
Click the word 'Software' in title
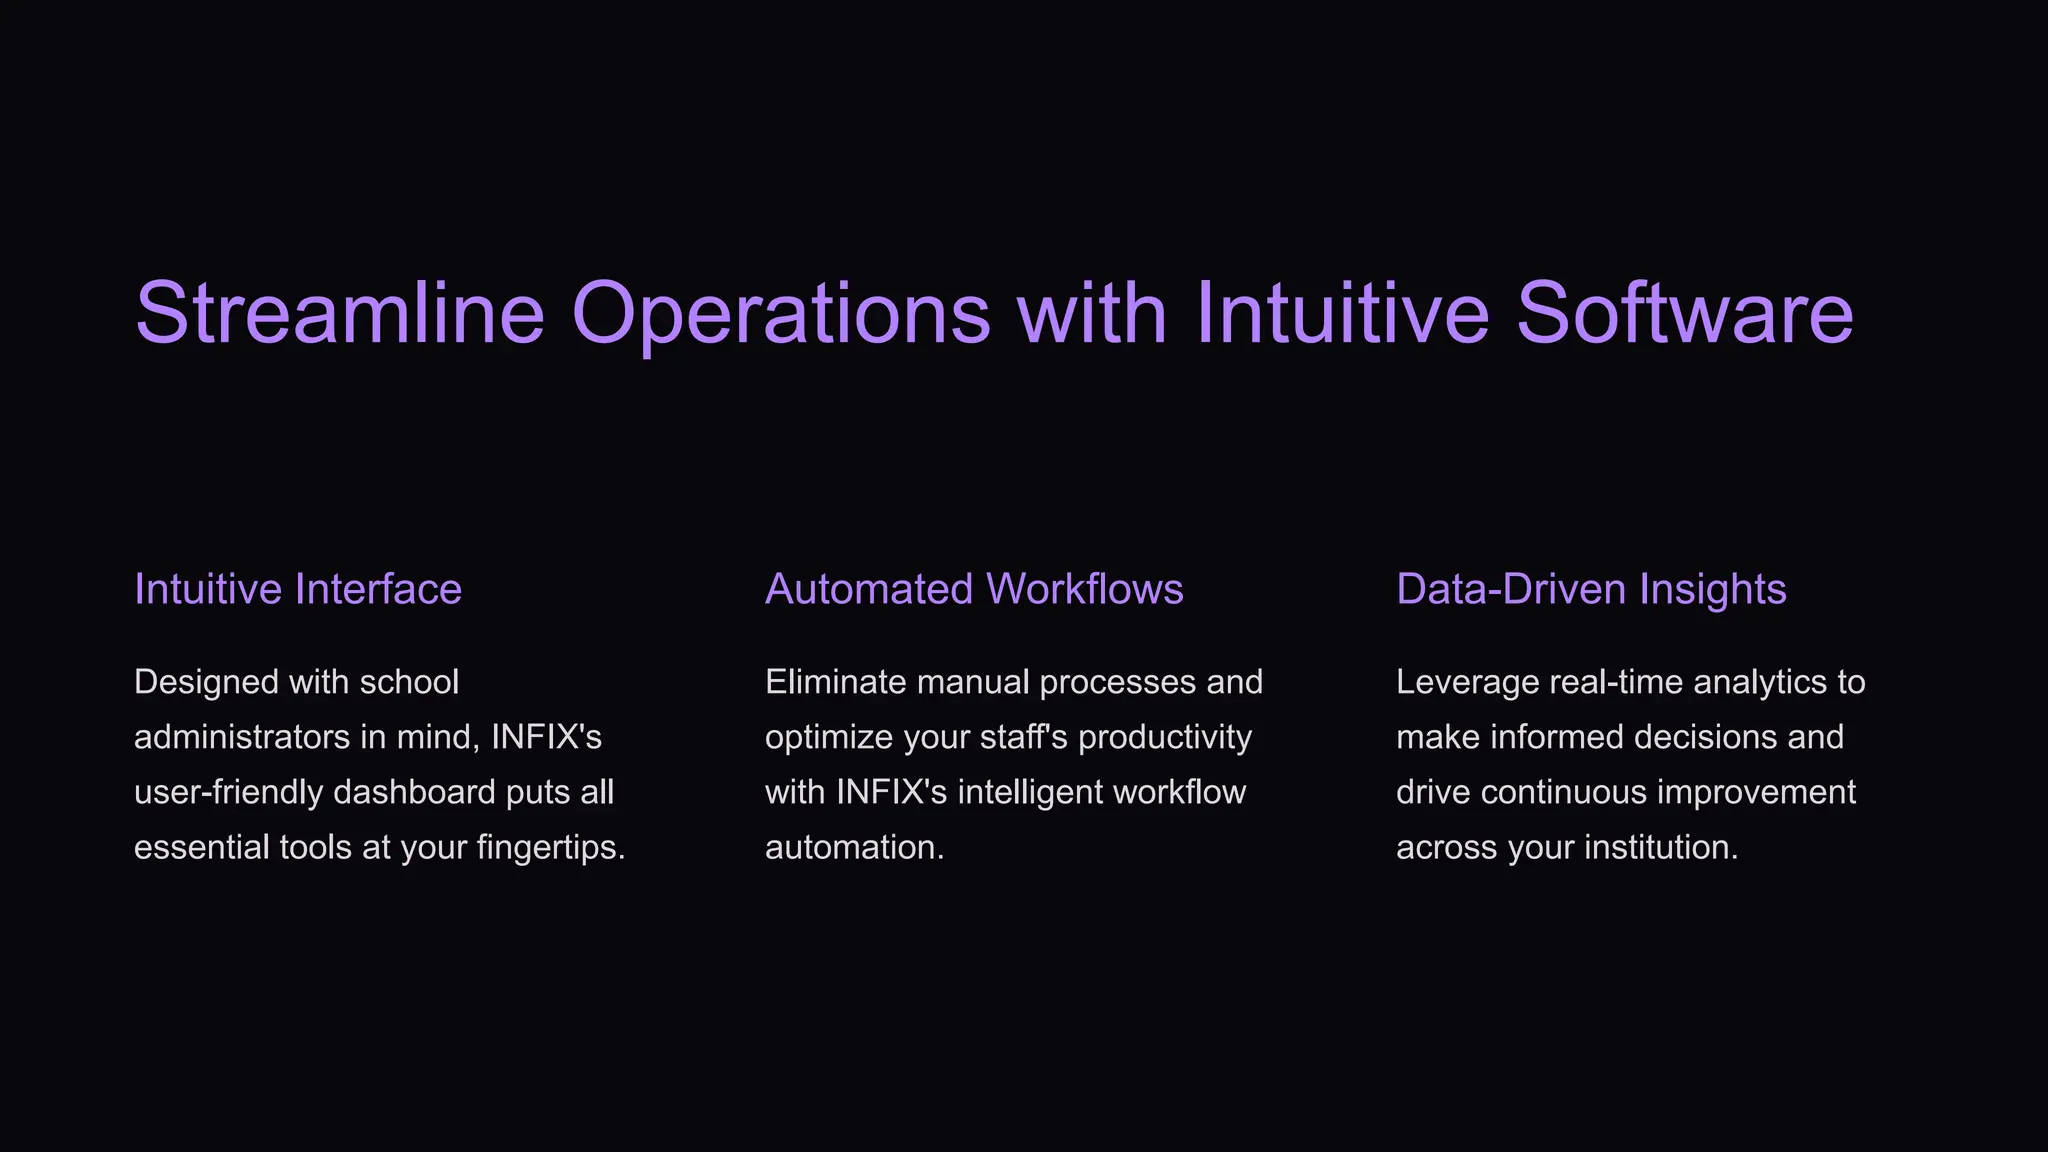pos(1685,313)
